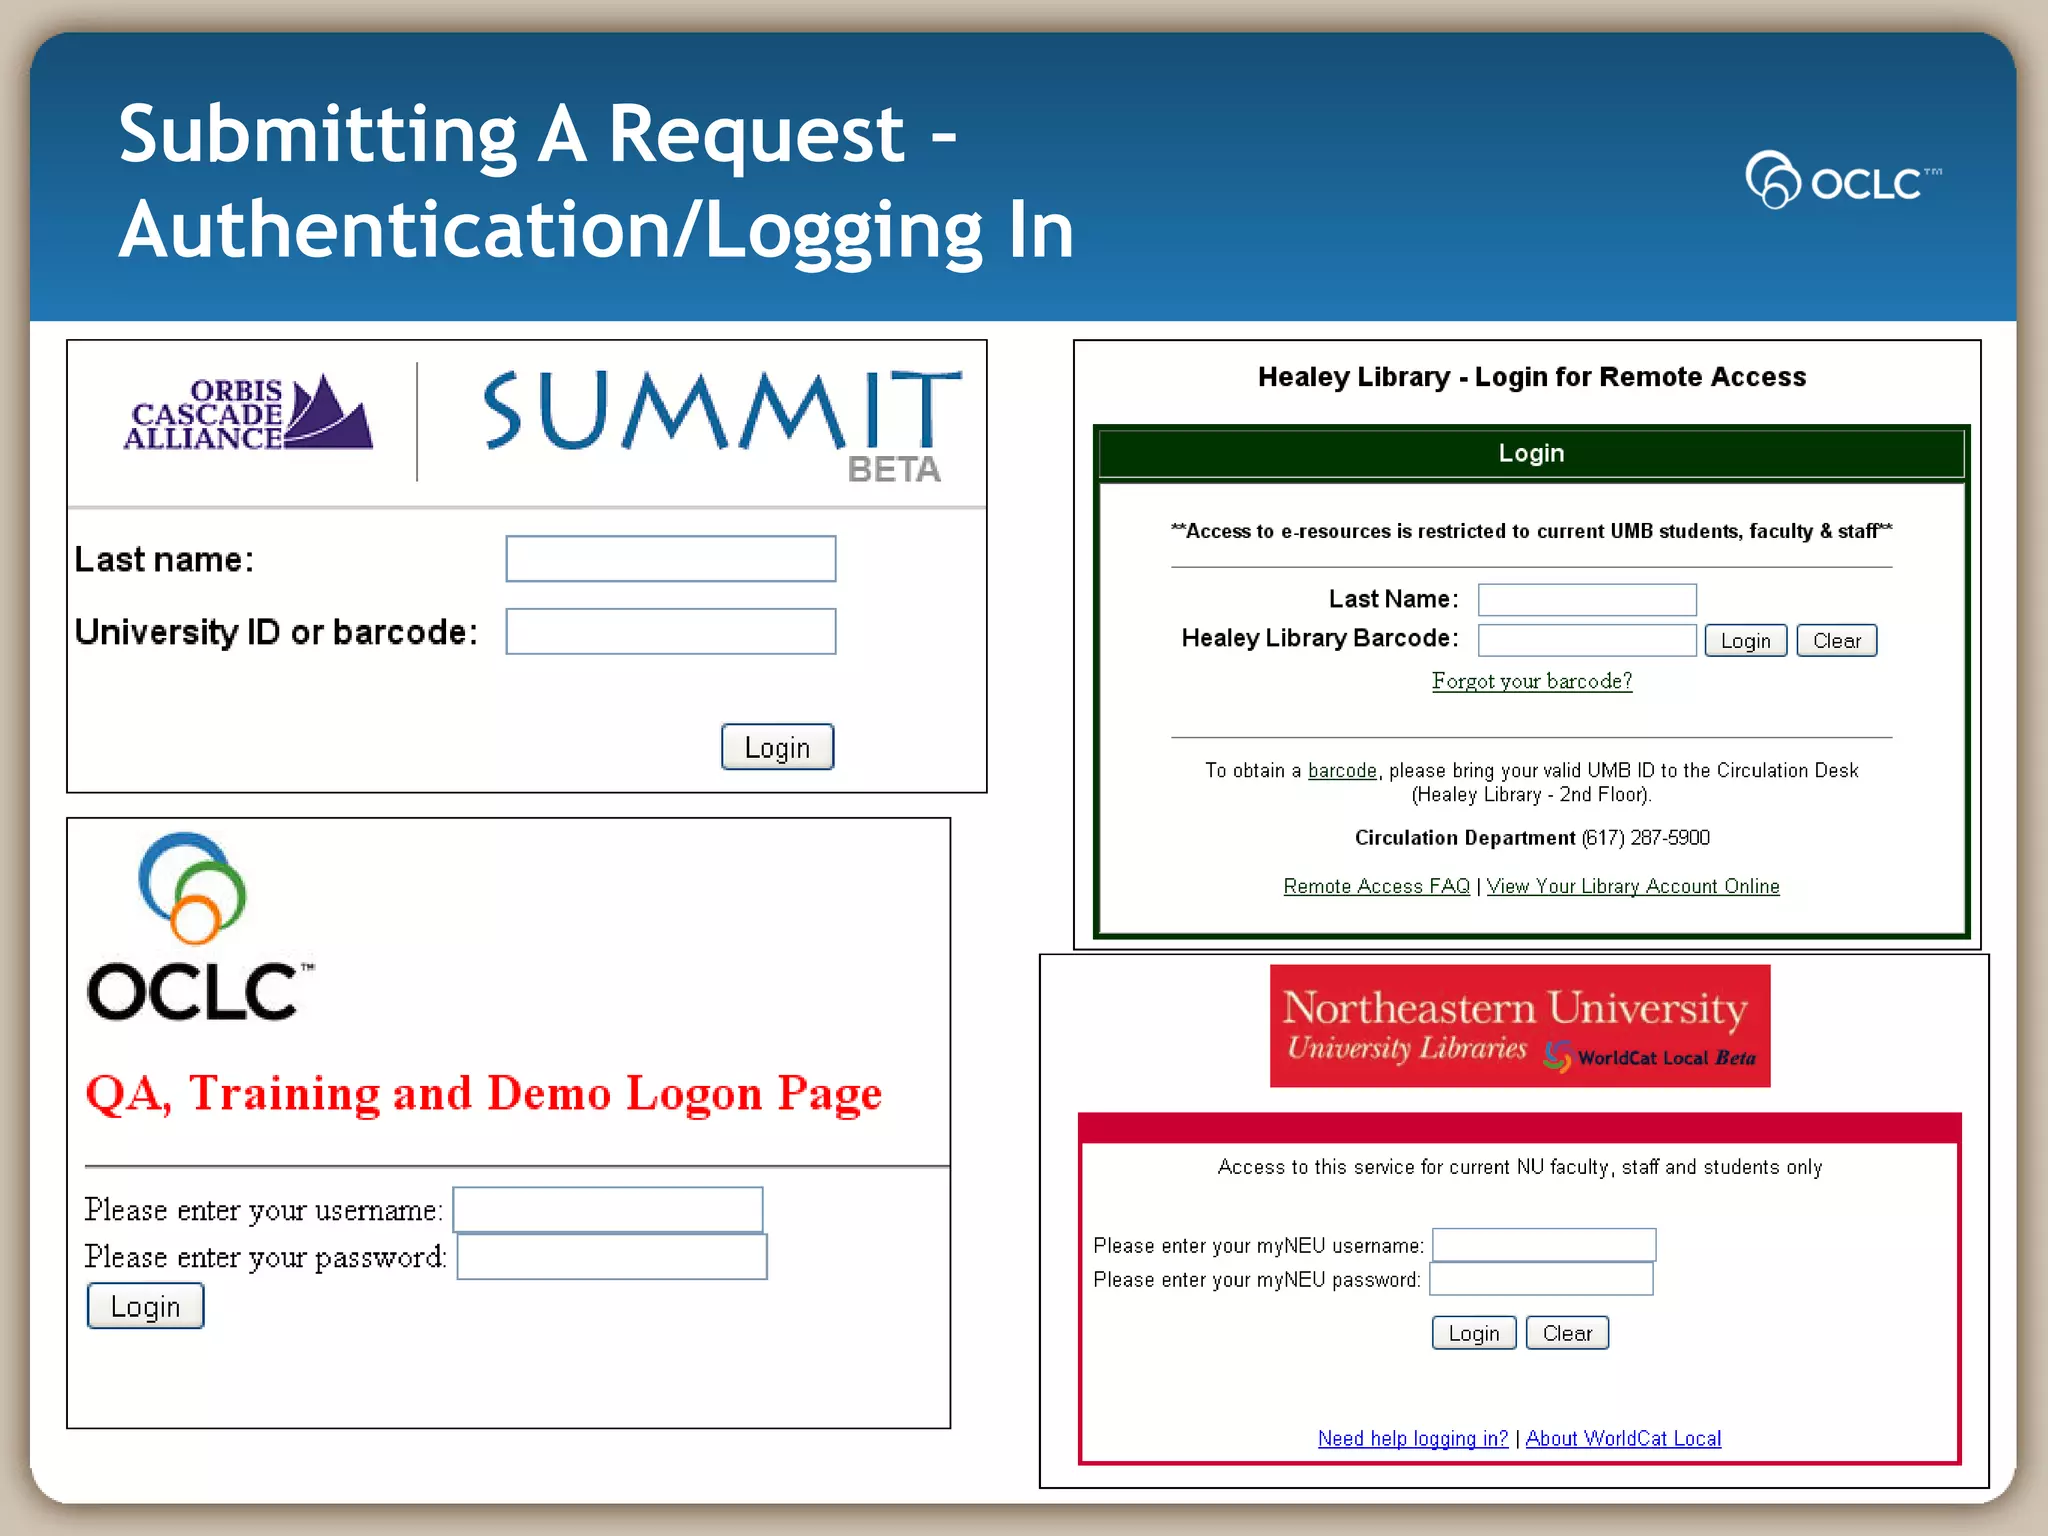Click 'Circulation Department (617) 287-5900' text

point(1532,838)
